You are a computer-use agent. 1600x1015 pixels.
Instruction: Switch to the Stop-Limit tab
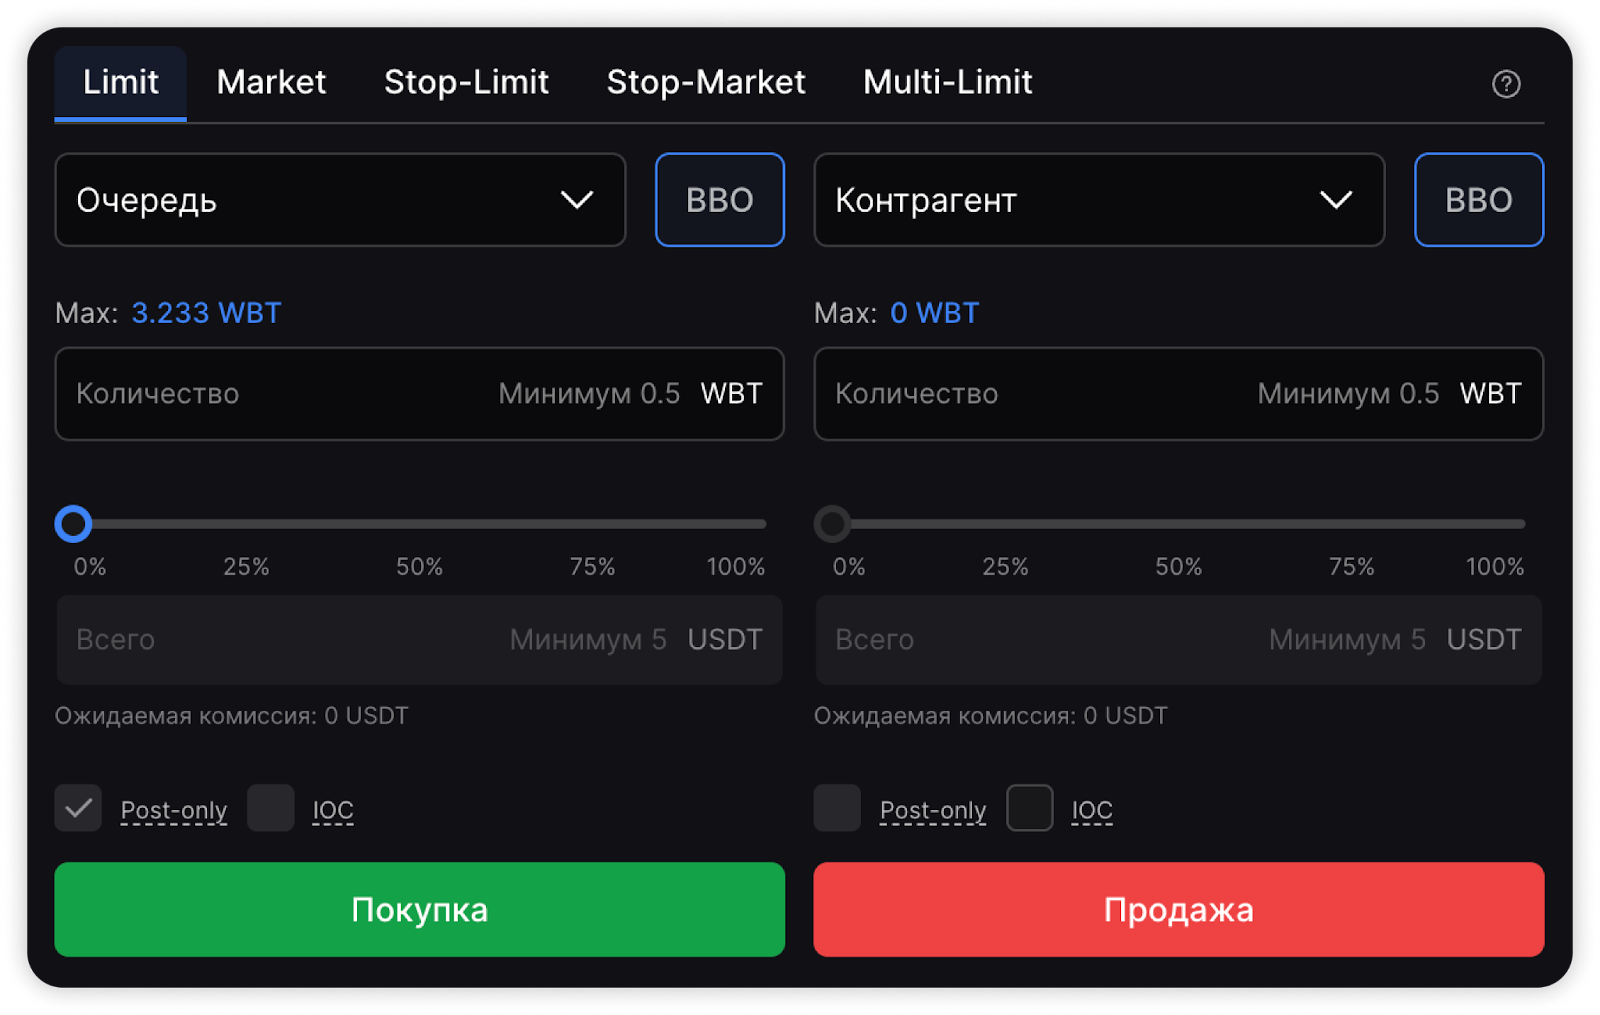(x=466, y=82)
